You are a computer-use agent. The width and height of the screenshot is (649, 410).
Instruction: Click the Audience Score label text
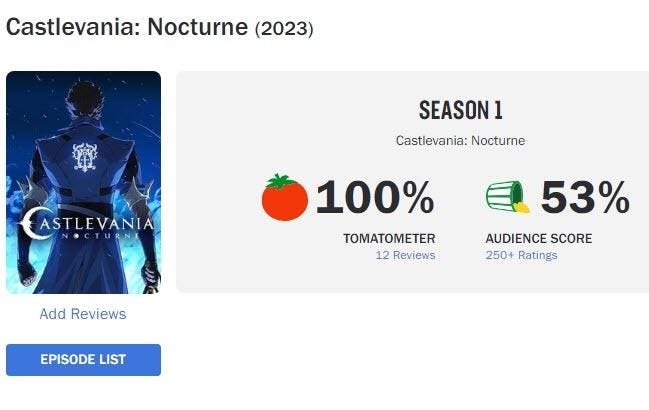pyautogui.click(x=538, y=238)
